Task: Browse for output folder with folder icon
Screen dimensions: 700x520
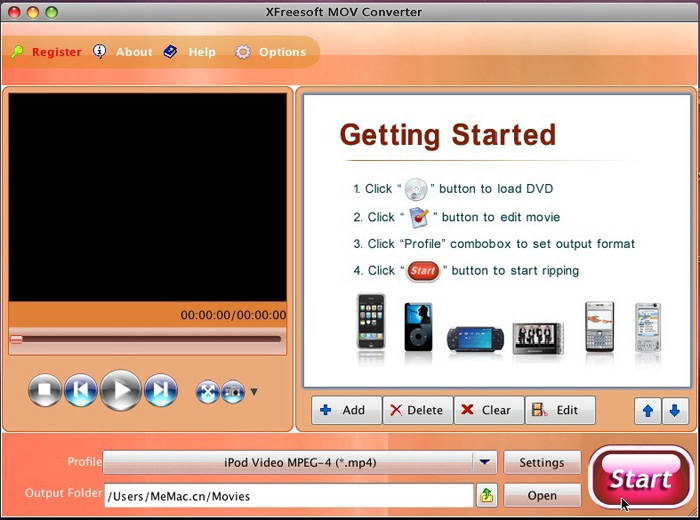Action: (x=487, y=495)
